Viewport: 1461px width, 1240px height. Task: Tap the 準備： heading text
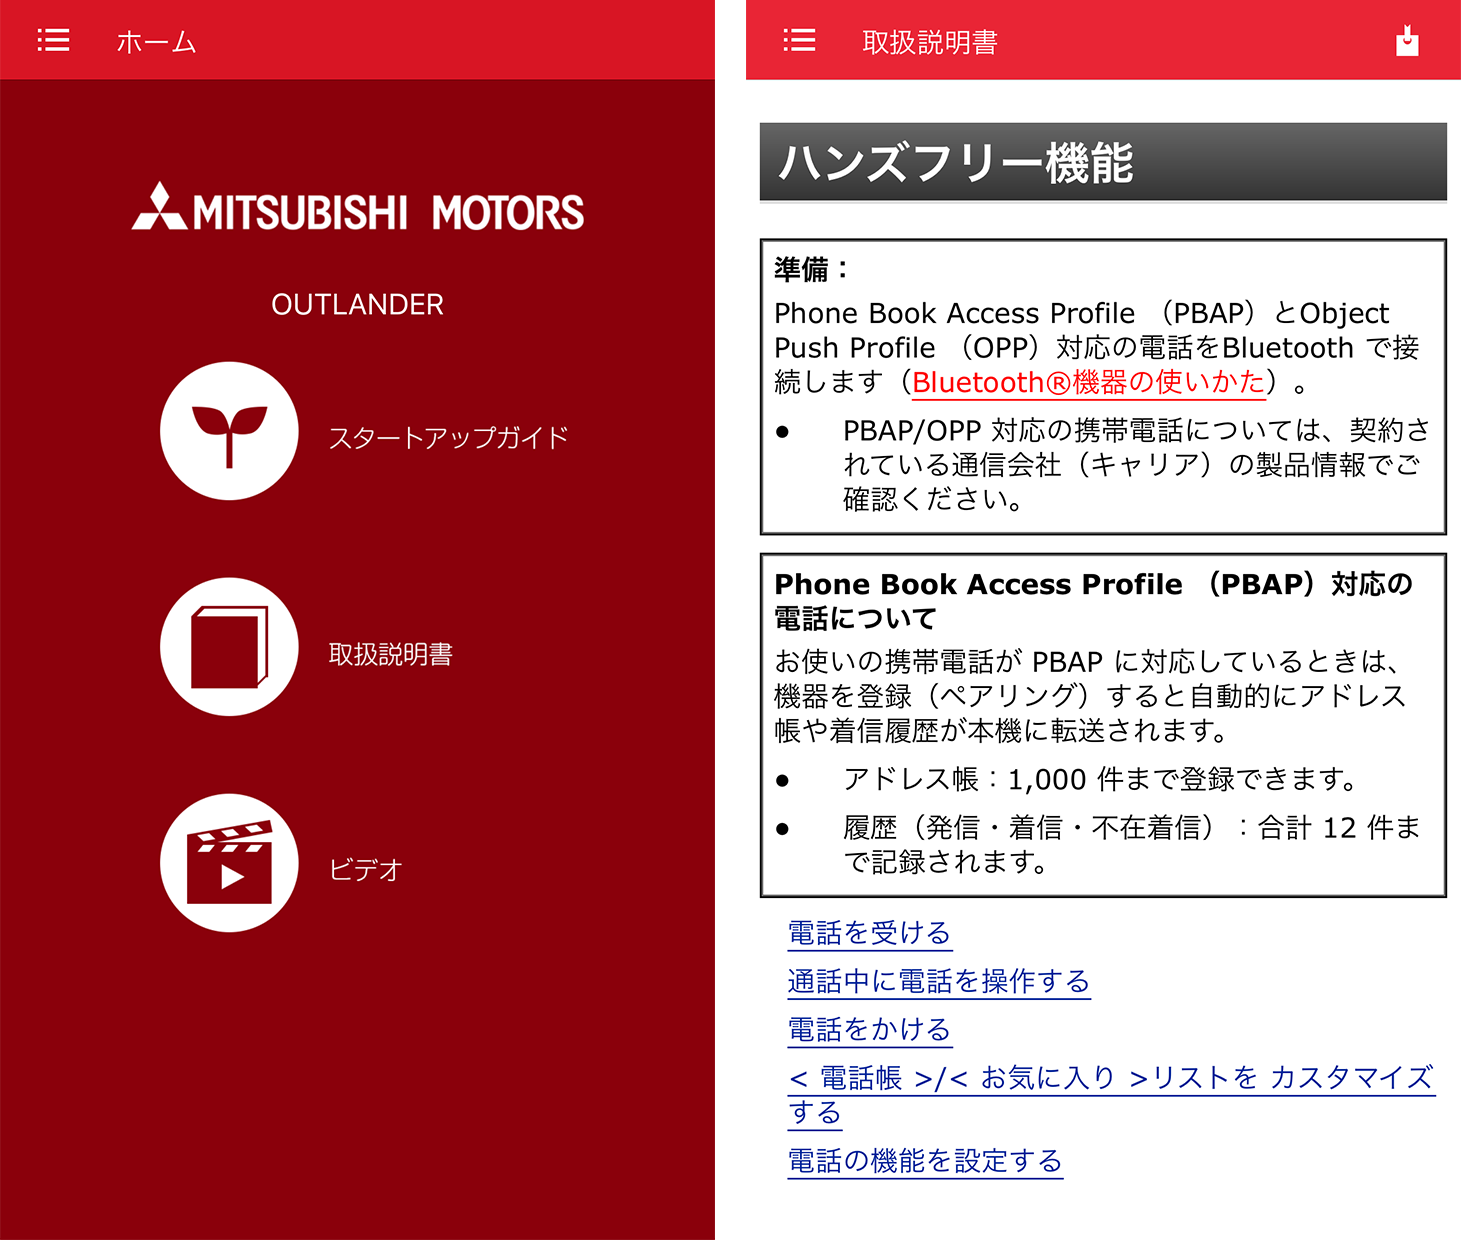point(811,269)
